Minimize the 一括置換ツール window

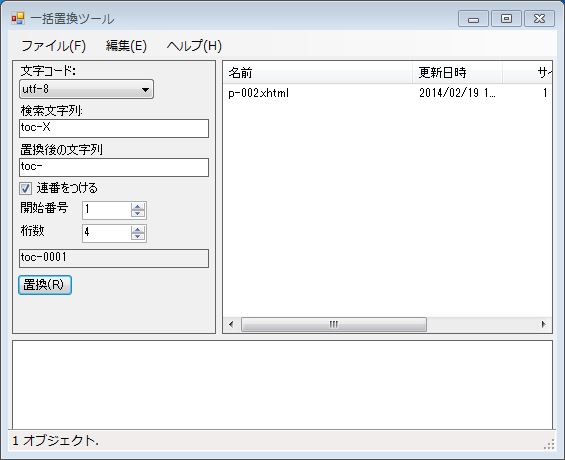(473, 19)
